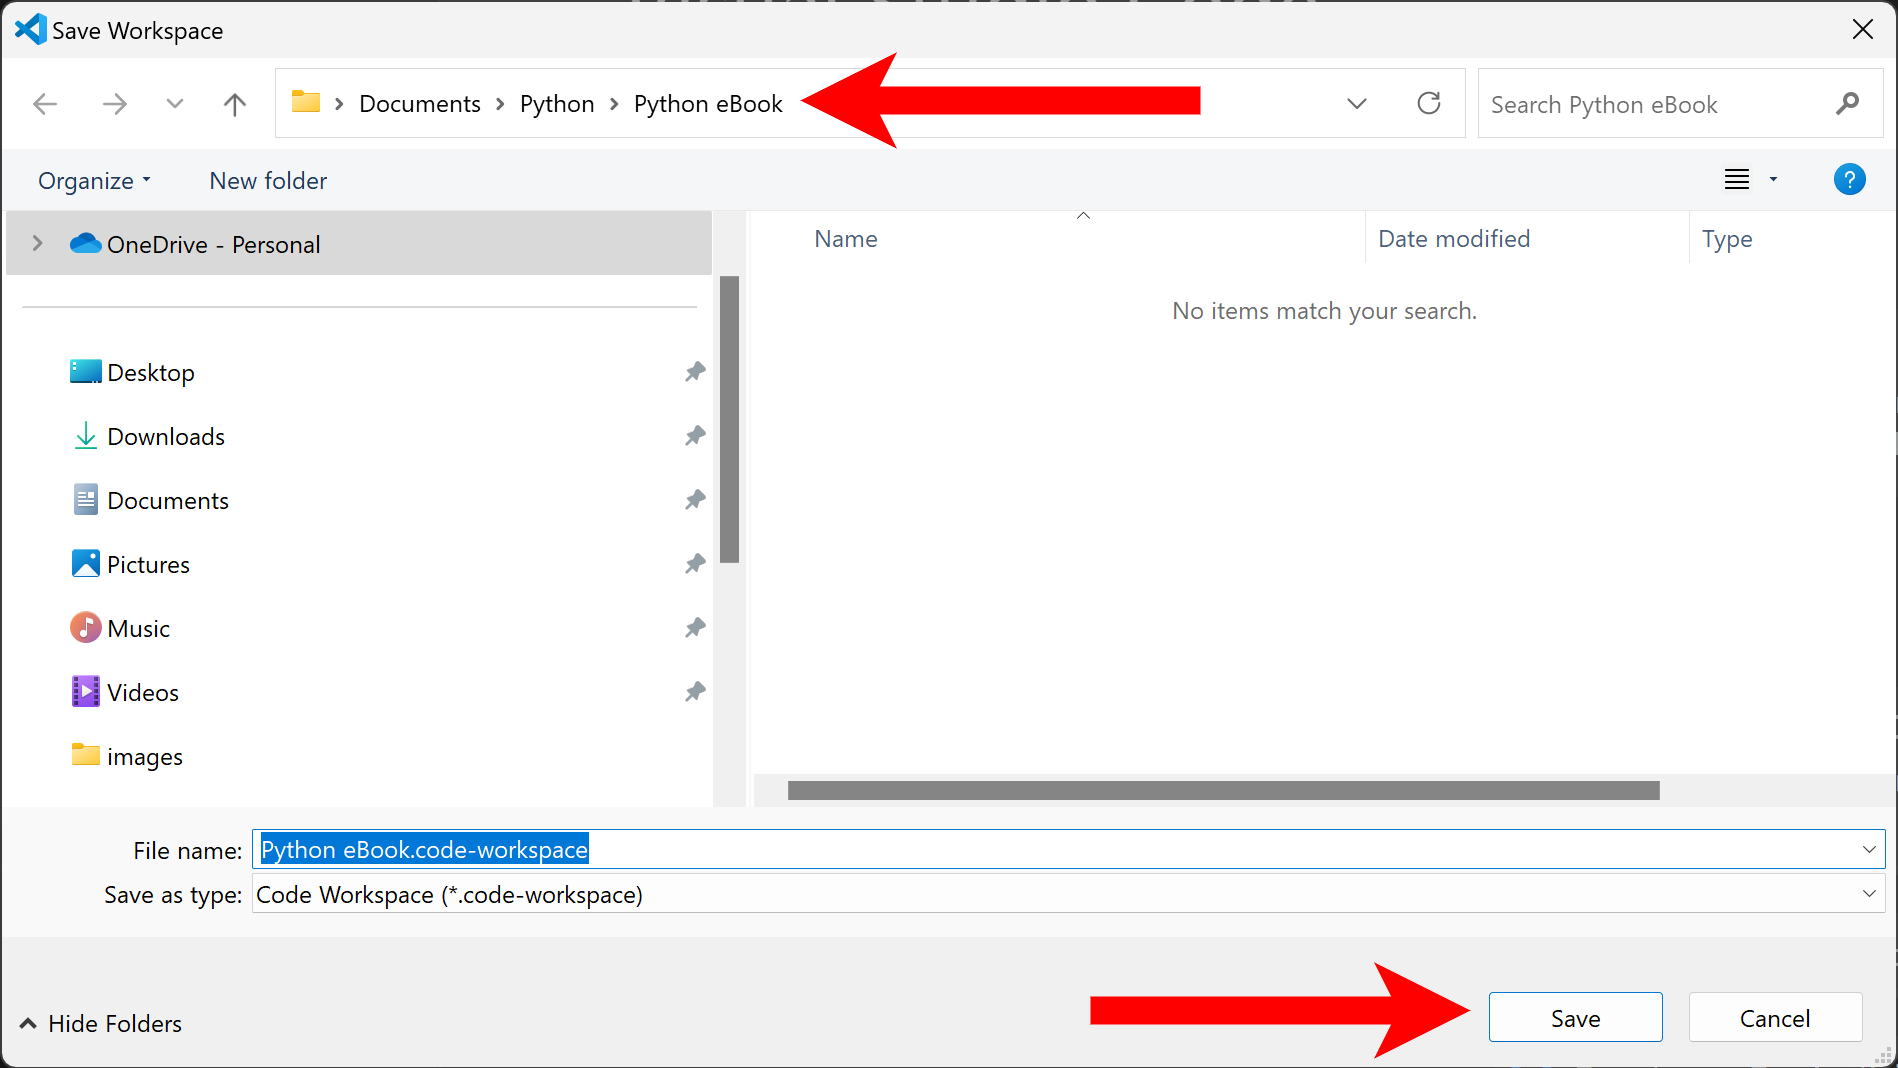Open Downloads in the navigation pane

pyautogui.click(x=166, y=437)
